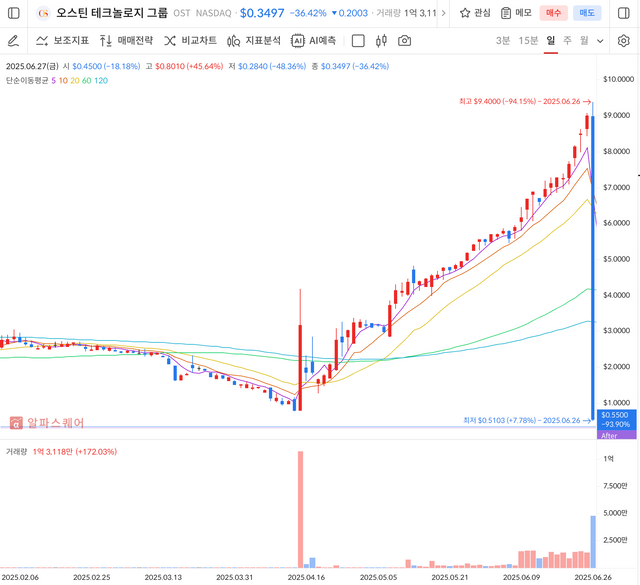The height and width of the screenshot is (585, 640).
Task: Click the $0.5500 -93.90% price tag
Action: (x=616, y=420)
